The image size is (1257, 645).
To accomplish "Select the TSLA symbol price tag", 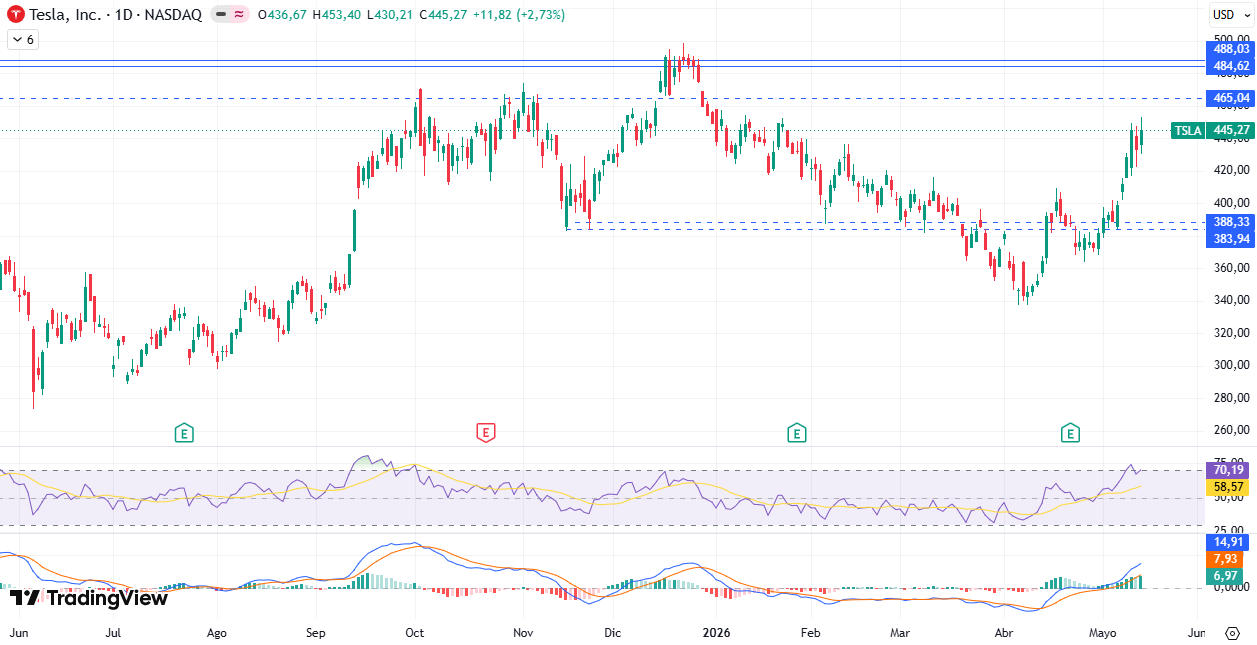I will (x=1188, y=130).
